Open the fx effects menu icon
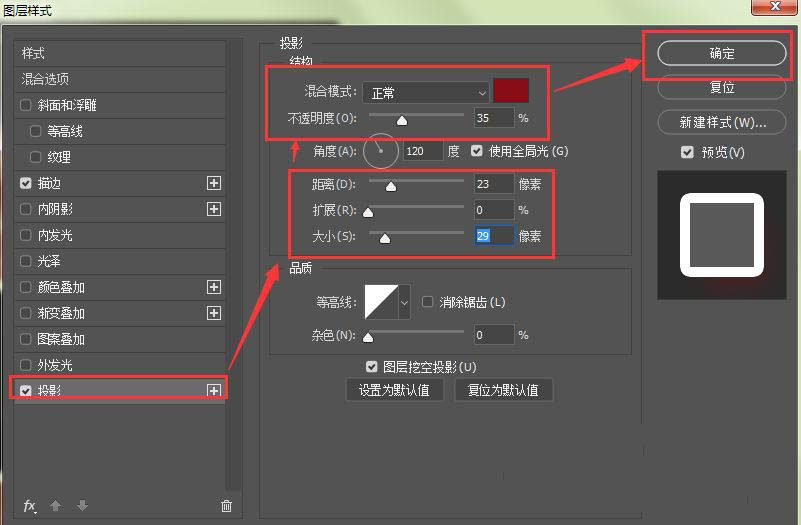Screen dimensions: 801x525 (x=30, y=506)
